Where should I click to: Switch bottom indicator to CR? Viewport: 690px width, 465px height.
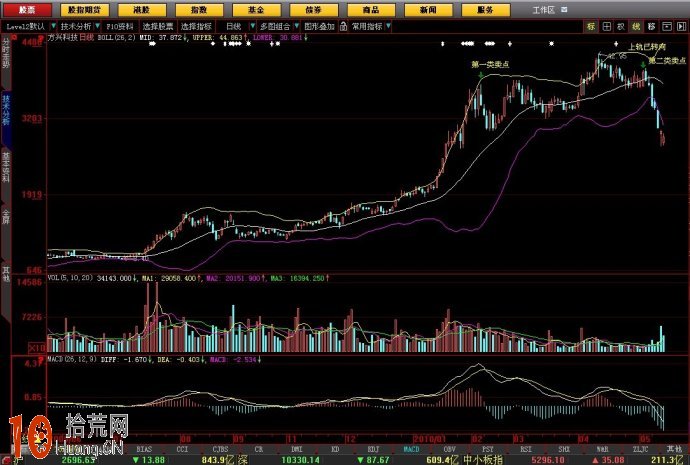(259, 449)
